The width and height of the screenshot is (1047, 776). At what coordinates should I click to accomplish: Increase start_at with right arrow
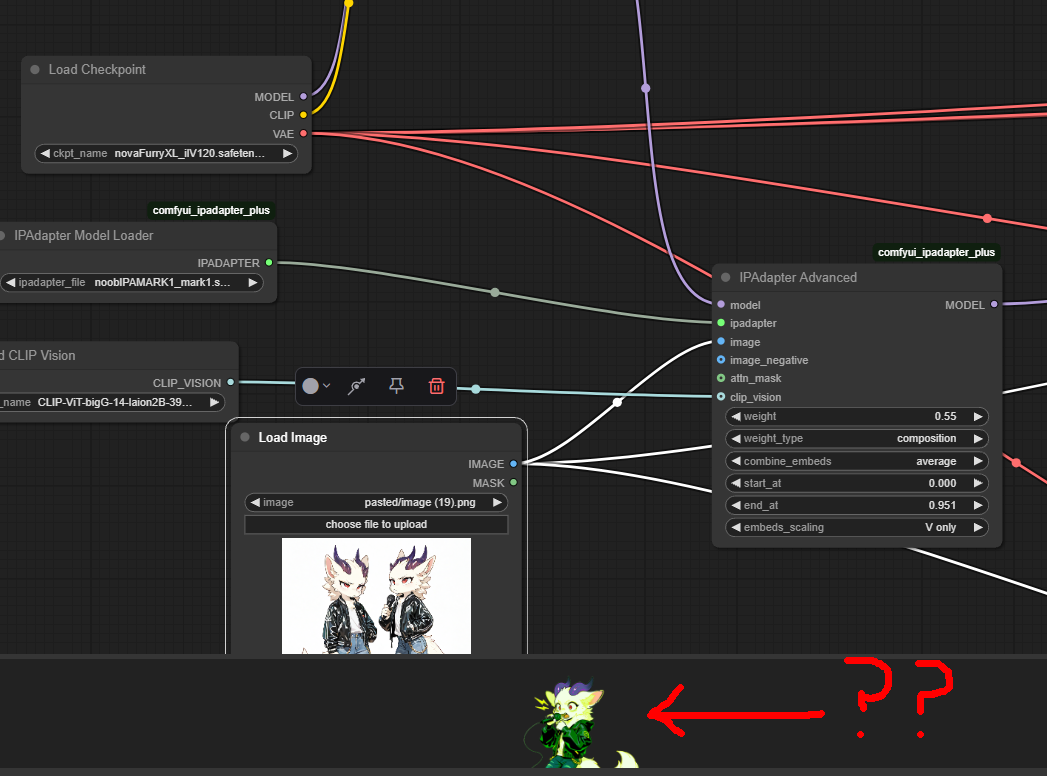(978, 483)
